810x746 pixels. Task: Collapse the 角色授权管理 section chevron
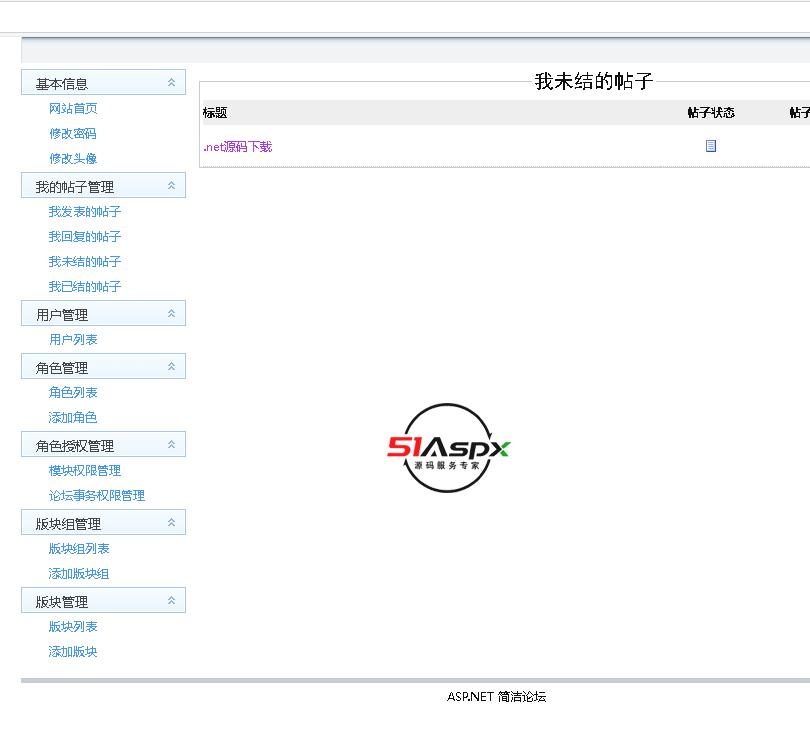click(172, 444)
